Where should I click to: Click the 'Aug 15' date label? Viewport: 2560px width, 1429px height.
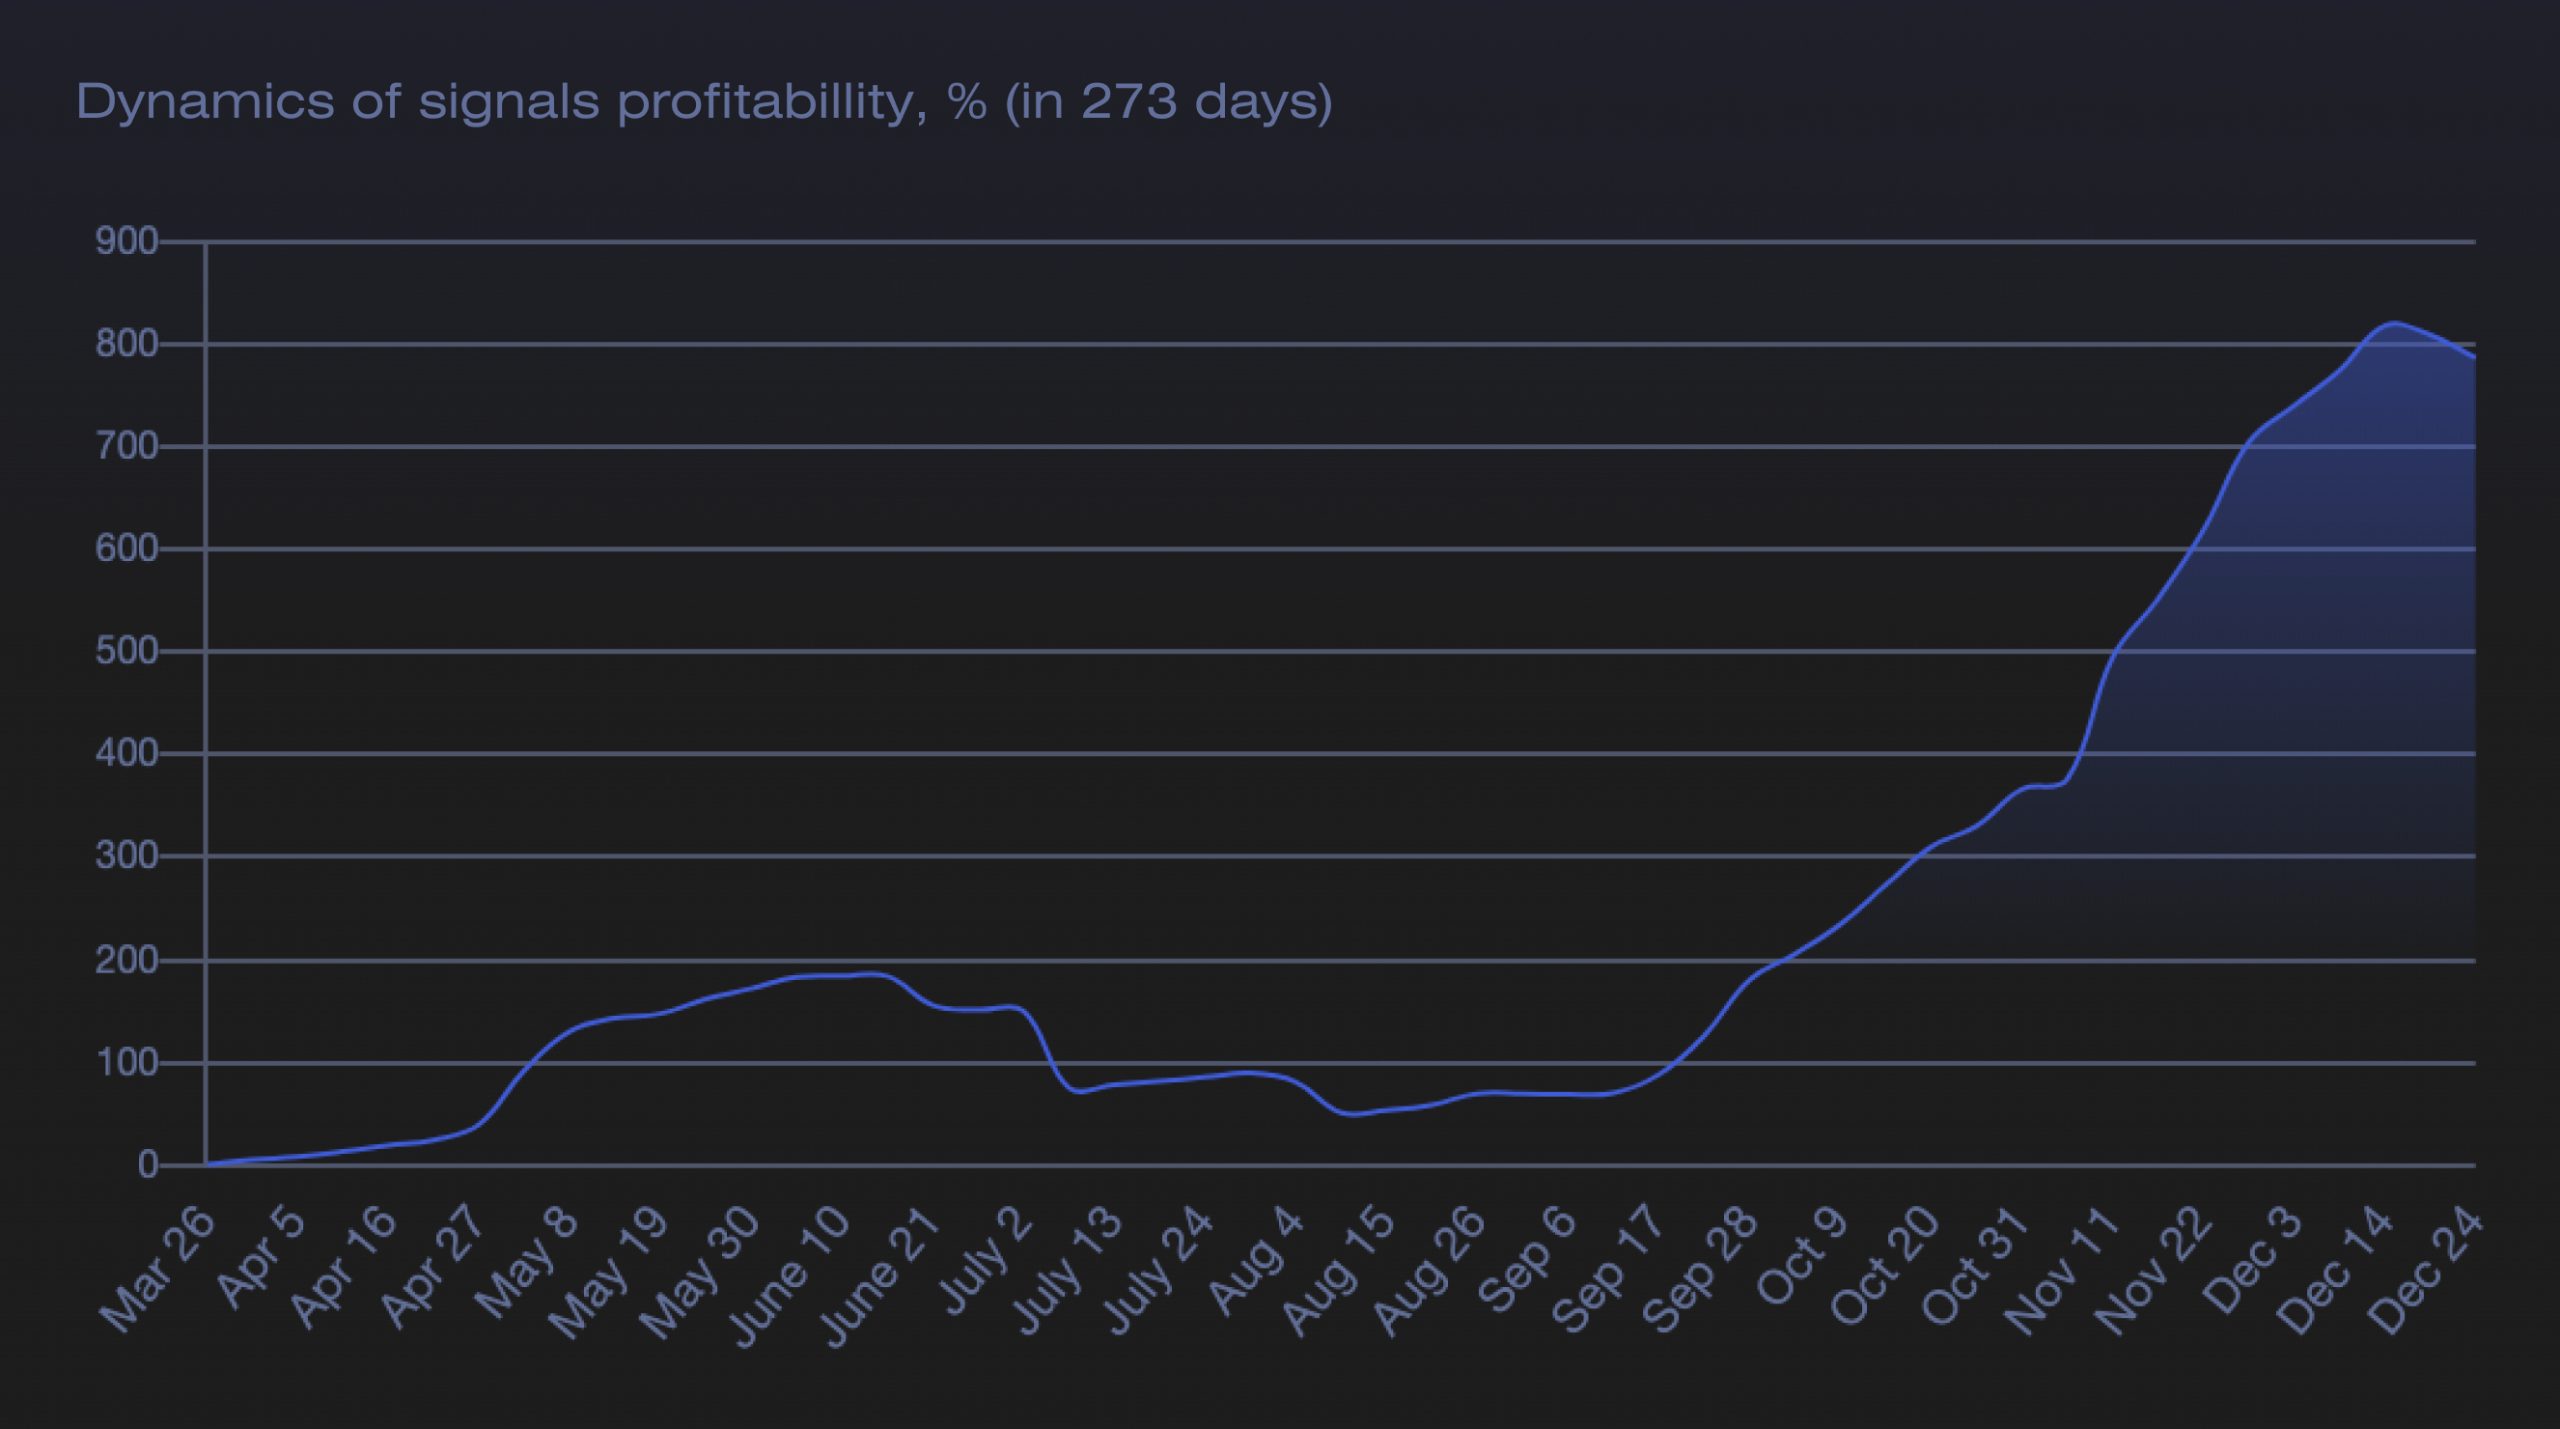pyautogui.click(x=1337, y=1271)
